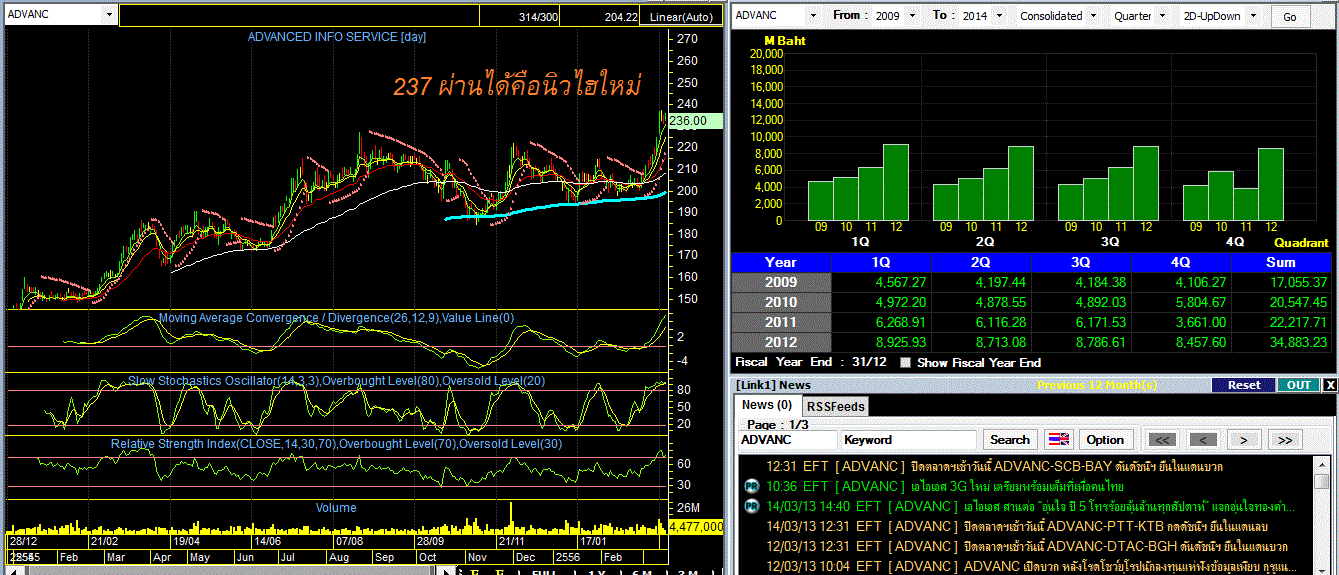Viewport: 1339px width, 575px height.
Task: Go to previous news page
Action: (1203, 440)
